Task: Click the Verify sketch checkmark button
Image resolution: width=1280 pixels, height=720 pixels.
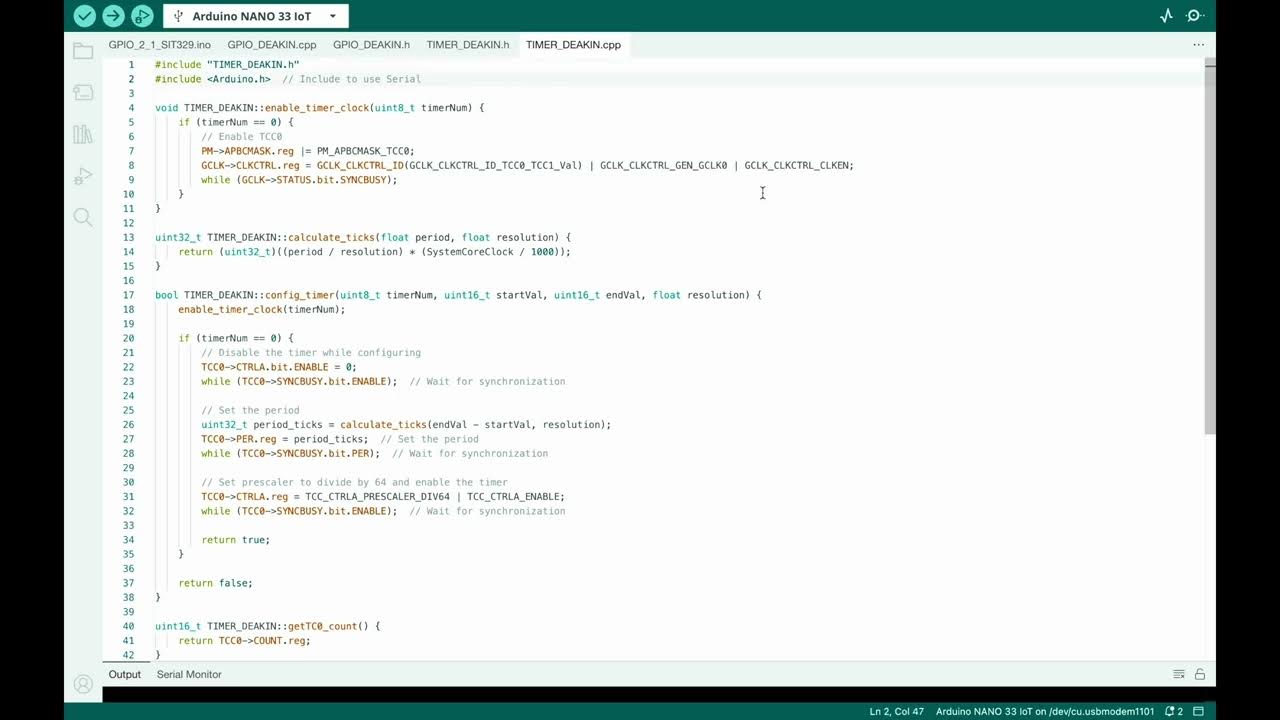Action: coord(85,16)
